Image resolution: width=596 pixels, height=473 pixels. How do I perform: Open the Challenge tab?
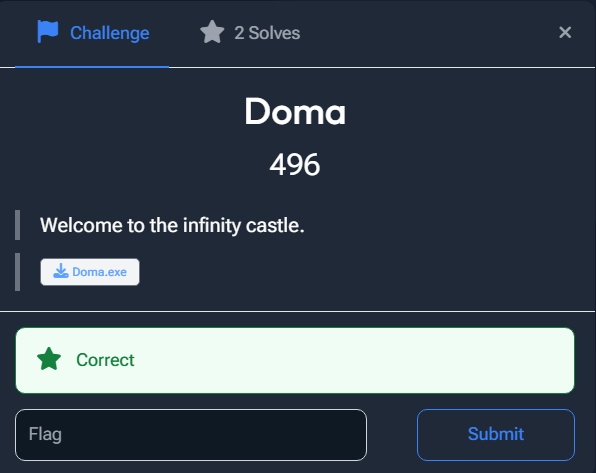tap(92, 33)
